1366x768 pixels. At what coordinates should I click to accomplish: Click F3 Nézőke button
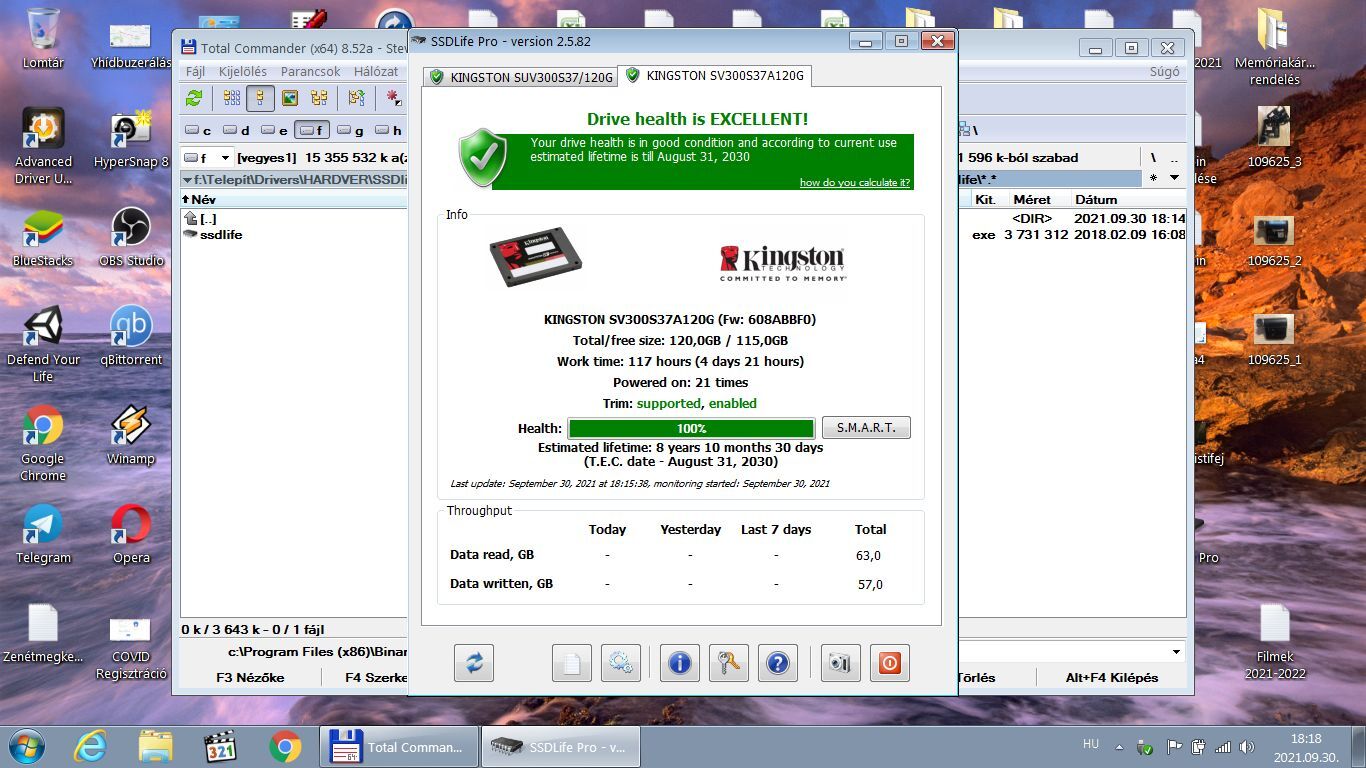(250, 677)
